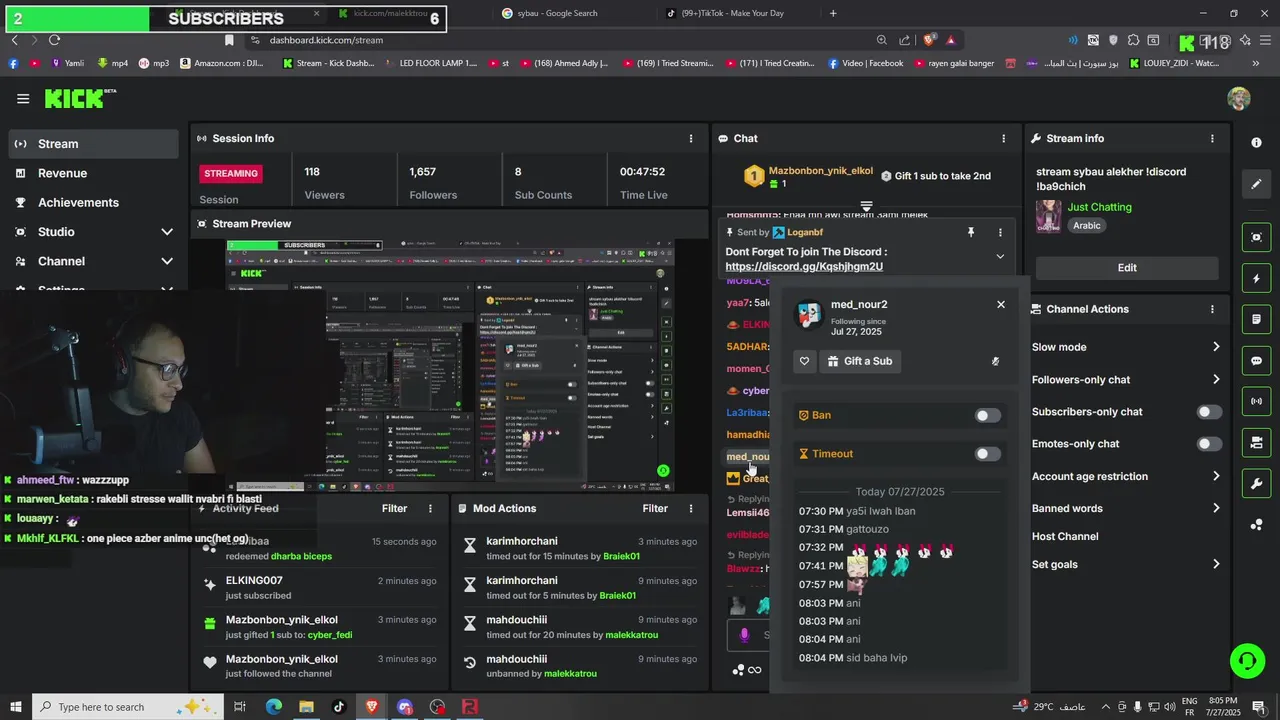Open File Explorer from the taskbar
The width and height of the screenshot is (1280, 720).
[x=306, y=707]
